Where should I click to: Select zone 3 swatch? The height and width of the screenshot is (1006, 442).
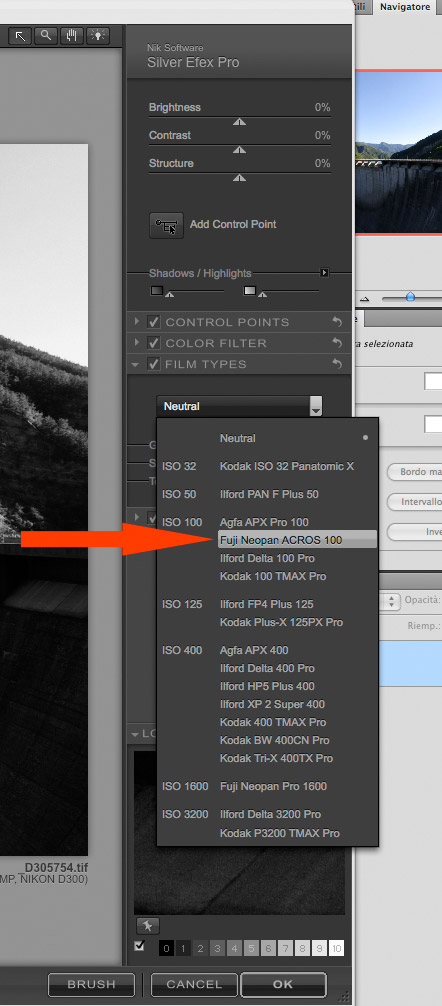(x=217, y=948)
